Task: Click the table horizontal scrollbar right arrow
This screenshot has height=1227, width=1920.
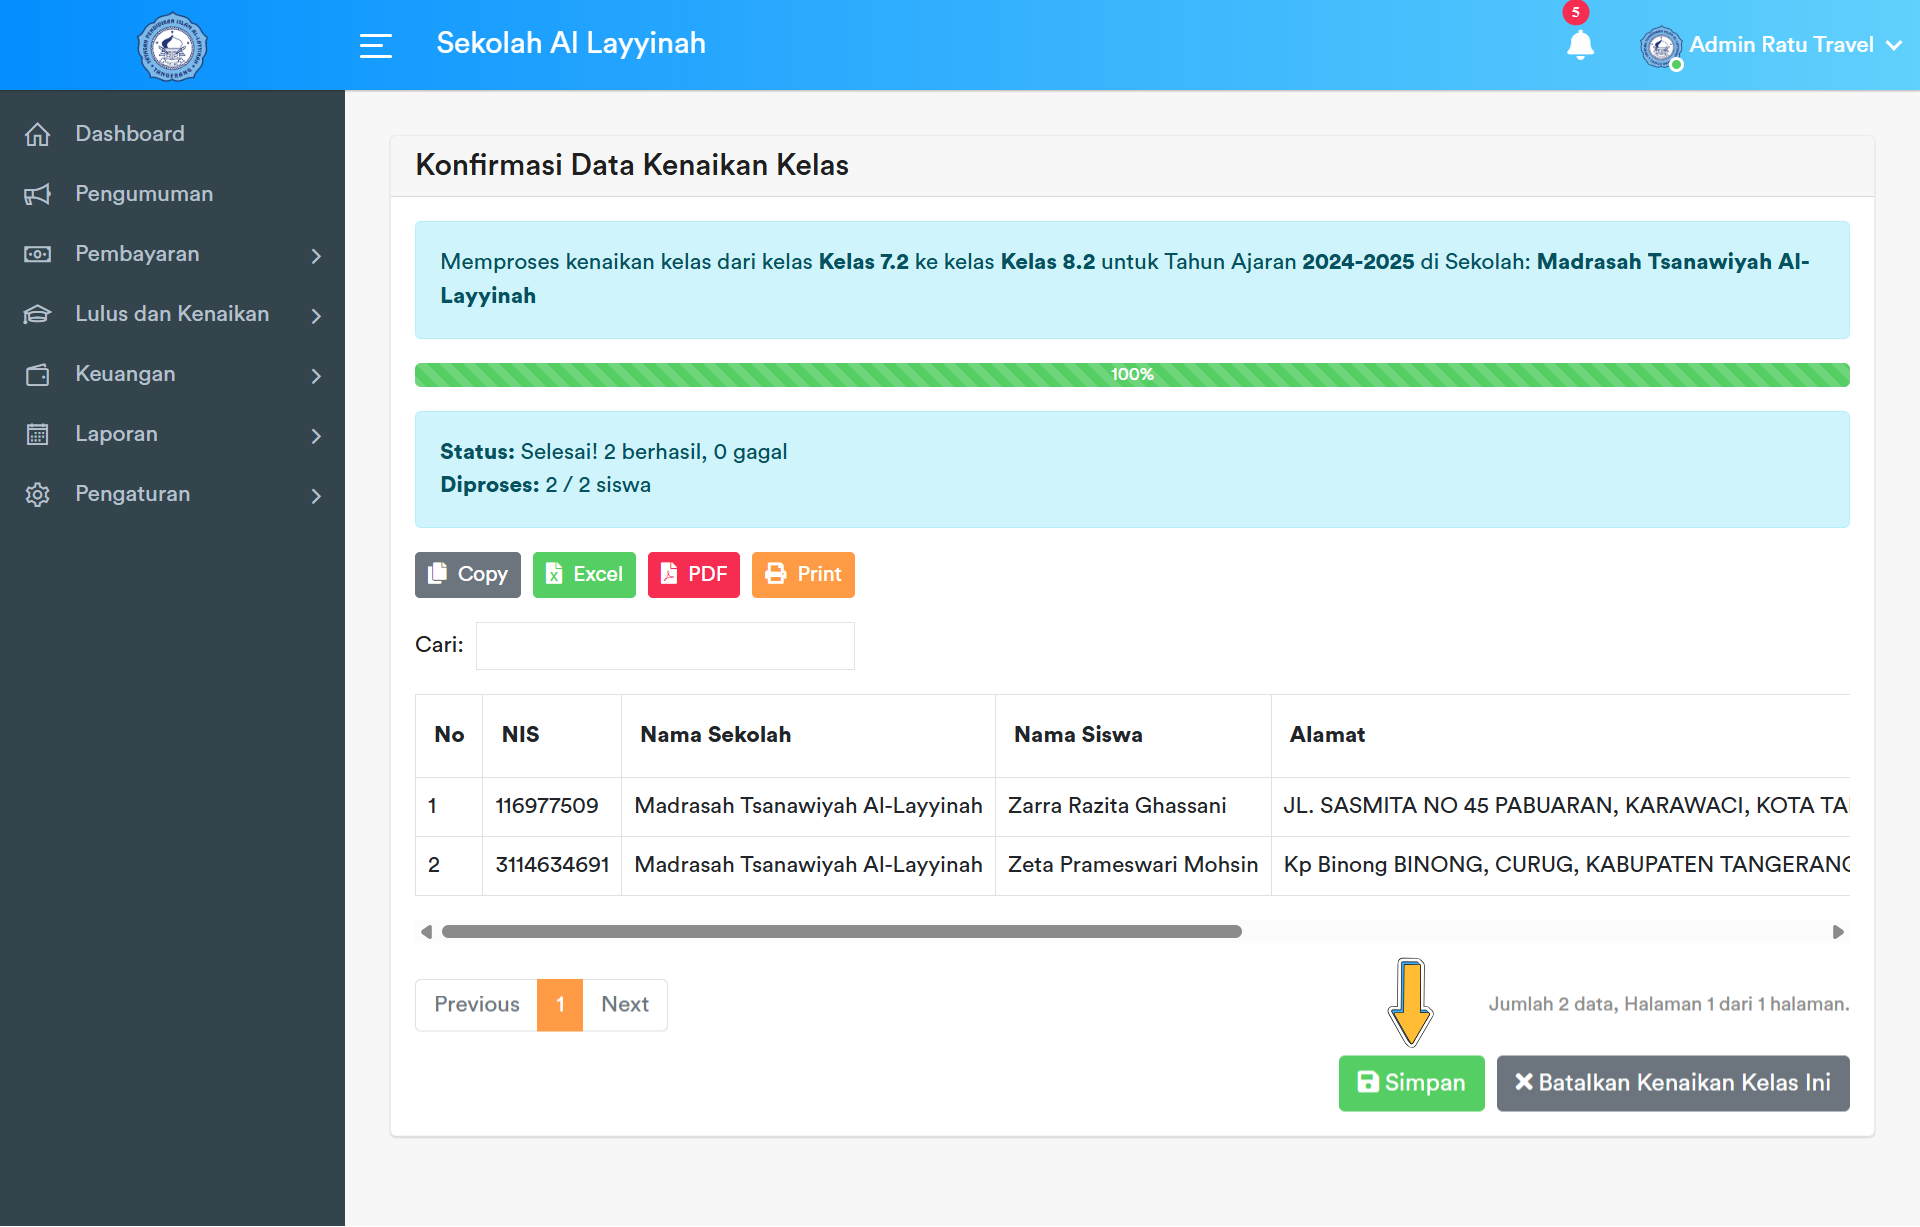Action: 1838,932
